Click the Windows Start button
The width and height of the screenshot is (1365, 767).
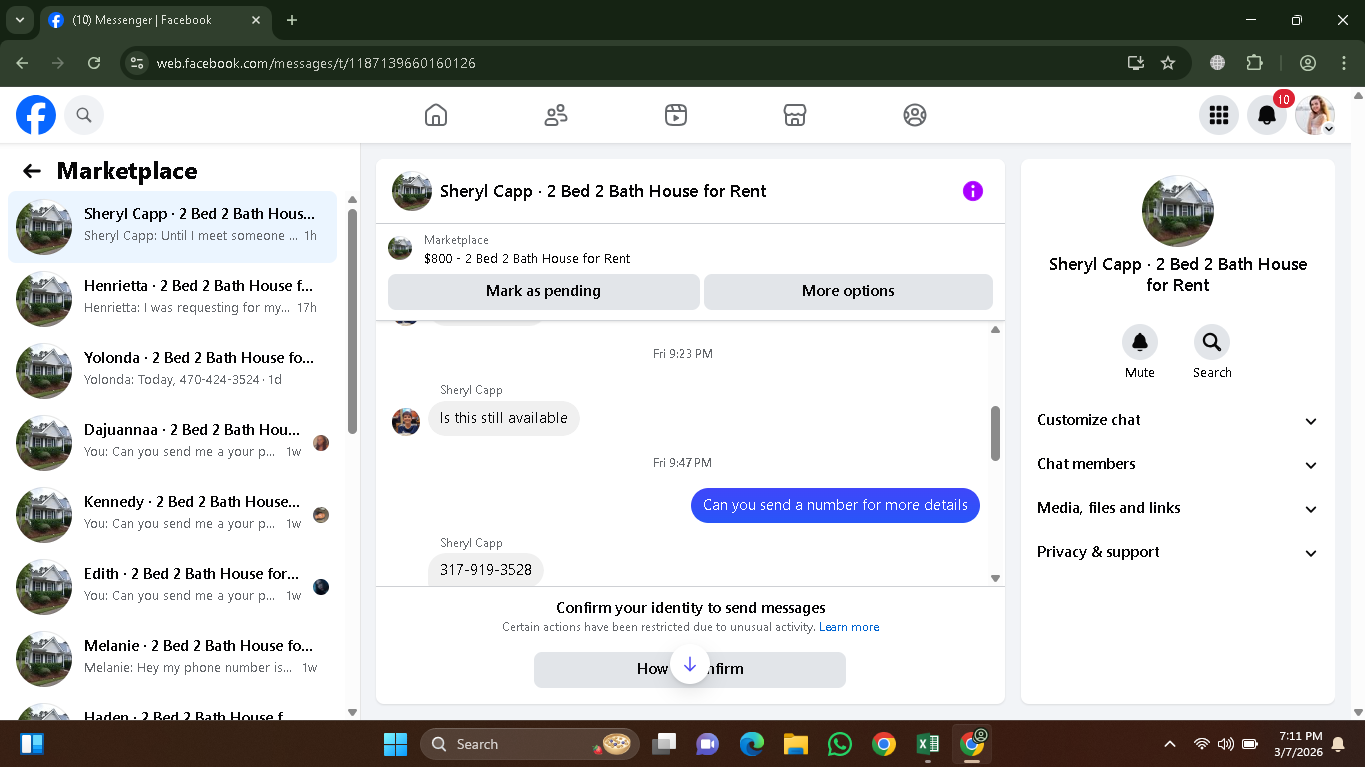tap(396, 744)
